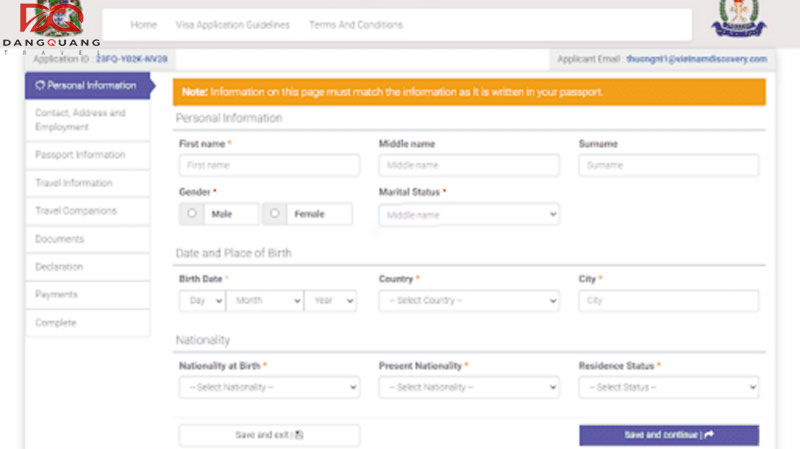
Task: Expand the birth Month dropdown
Action: [264, 300]
